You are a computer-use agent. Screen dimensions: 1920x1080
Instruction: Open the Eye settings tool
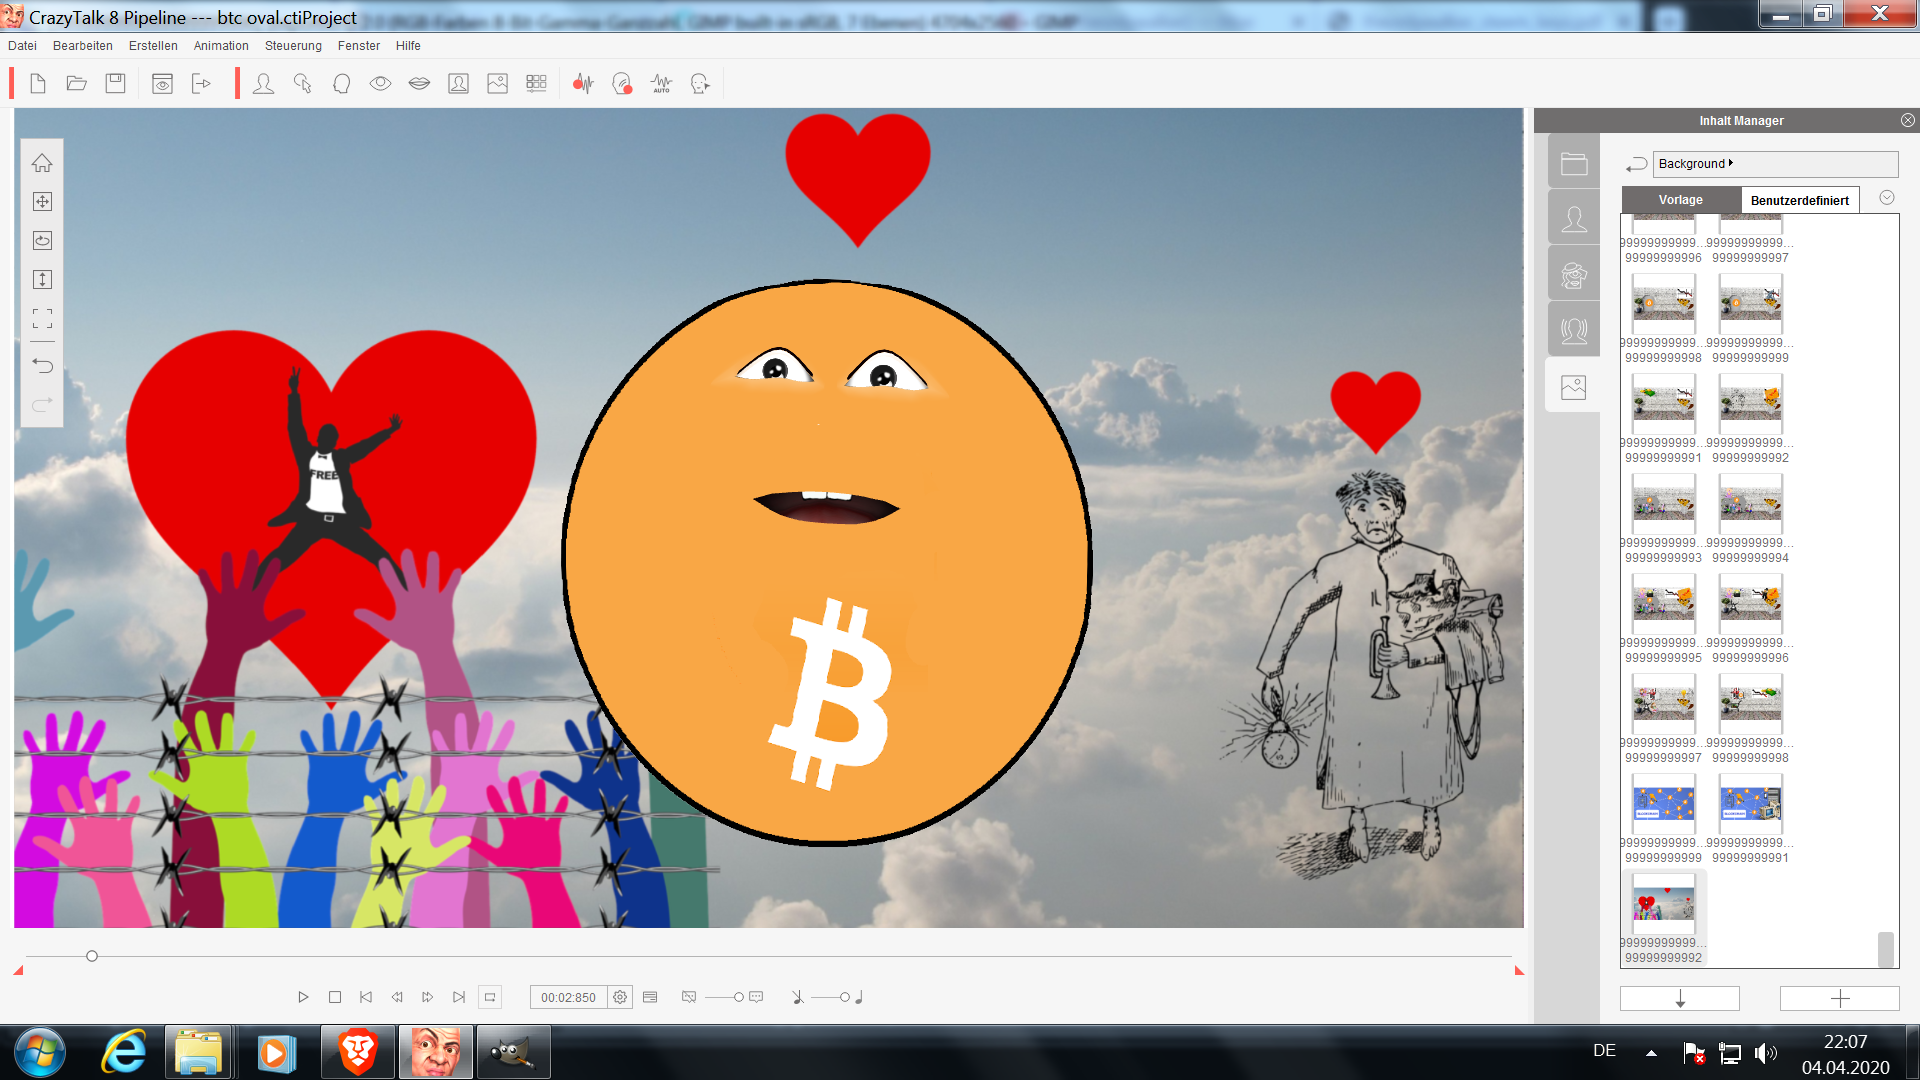click(x=380, y=84)
